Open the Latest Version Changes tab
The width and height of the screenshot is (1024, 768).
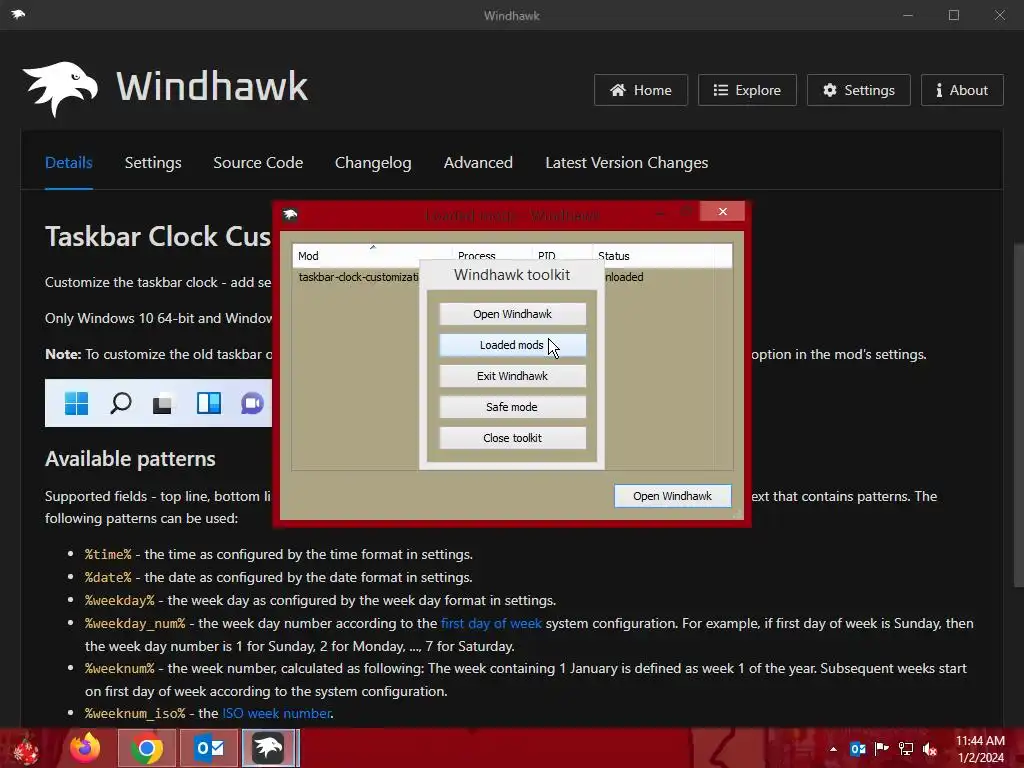coord(626,163)
